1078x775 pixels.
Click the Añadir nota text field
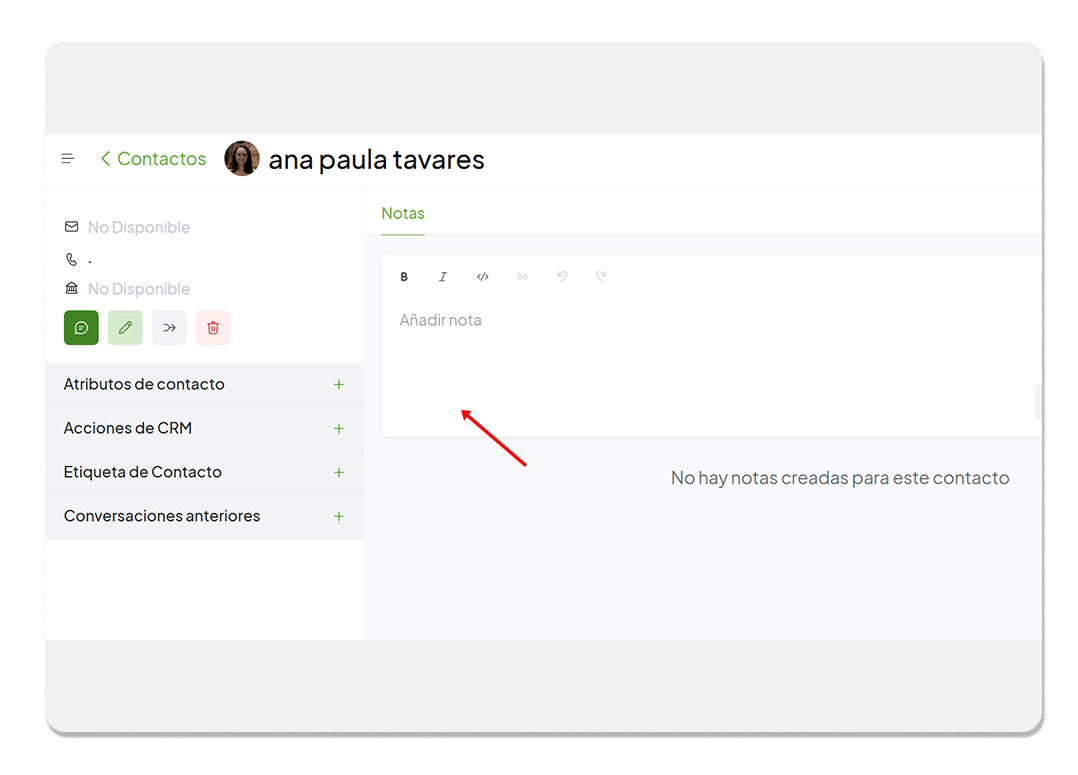700,360
